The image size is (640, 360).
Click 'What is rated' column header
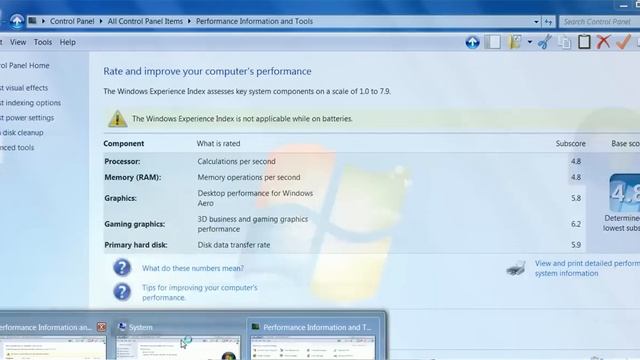pos(218,144)
